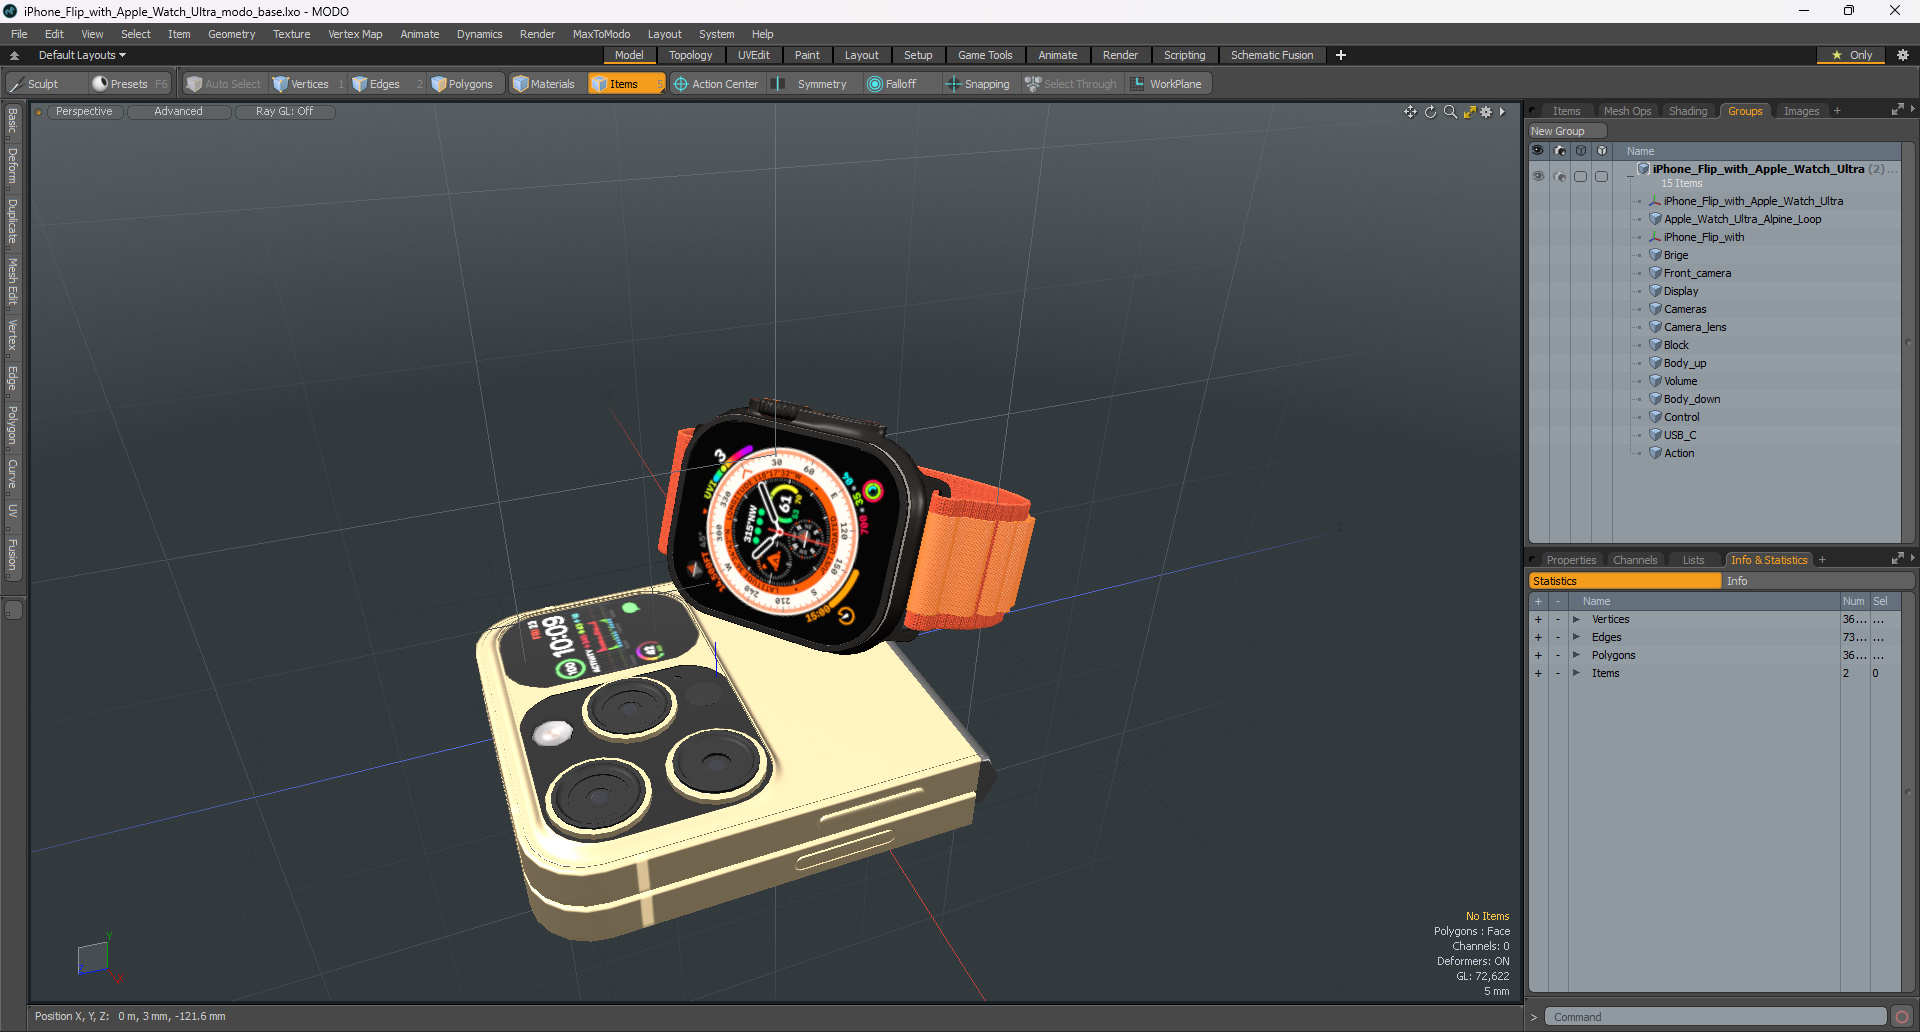Click minus button on Polygons row
1920x1032 pixels.
(x=1557, y=656)
